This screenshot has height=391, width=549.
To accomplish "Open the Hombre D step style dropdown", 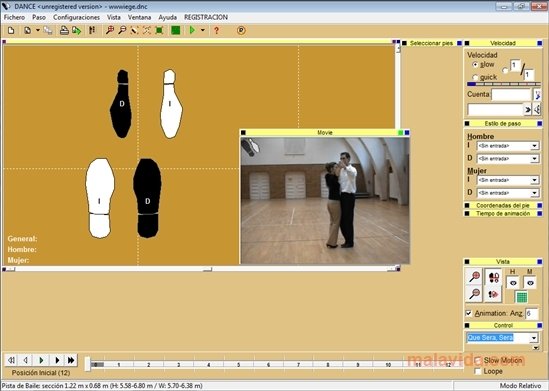I will 534,159.
